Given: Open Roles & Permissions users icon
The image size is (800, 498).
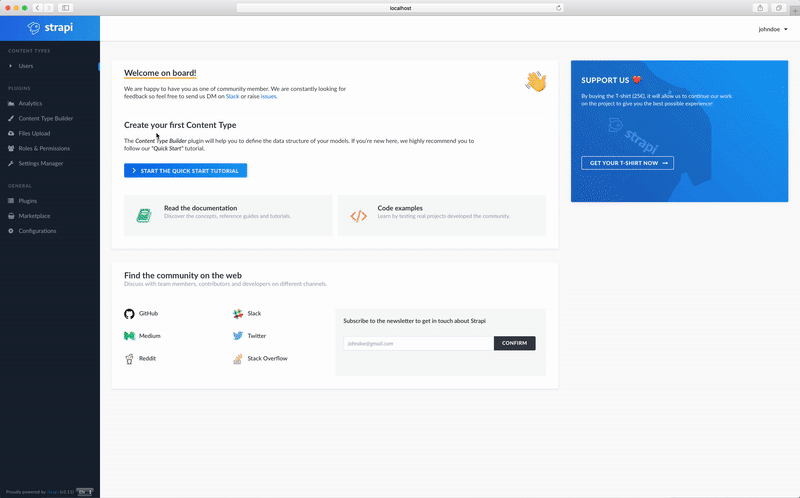Looking at the screenshot, I should (x=11, y=148).
